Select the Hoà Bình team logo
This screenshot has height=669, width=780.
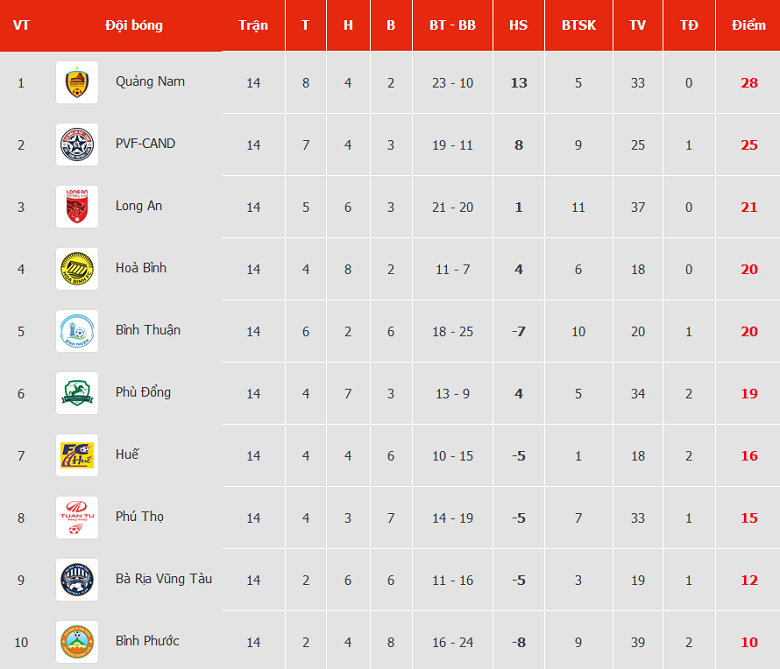tap(77, 269)
